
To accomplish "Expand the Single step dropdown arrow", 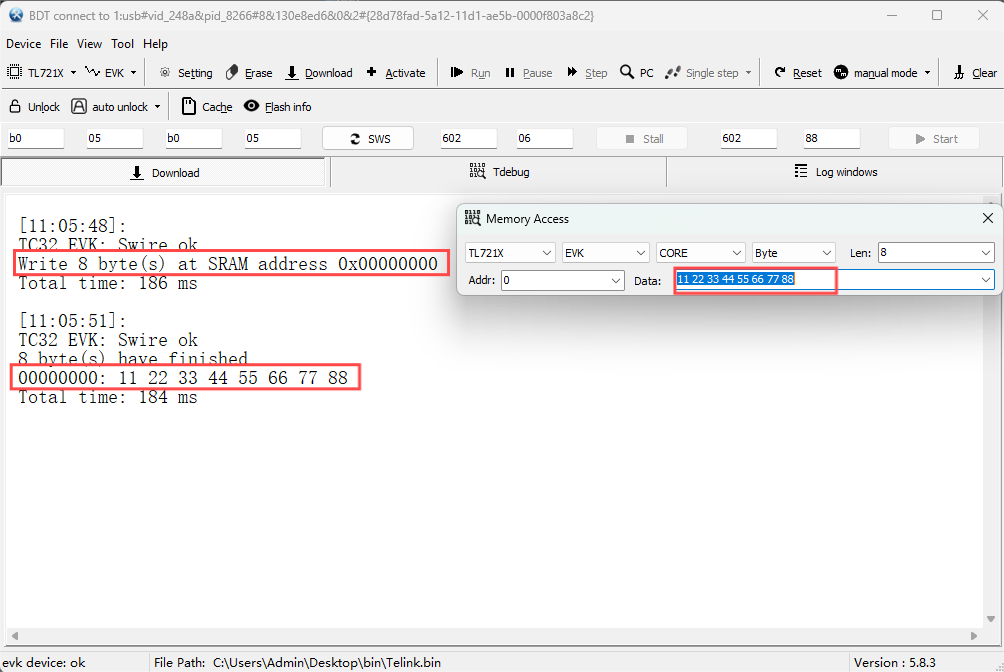I will click(x=748, y=72).
